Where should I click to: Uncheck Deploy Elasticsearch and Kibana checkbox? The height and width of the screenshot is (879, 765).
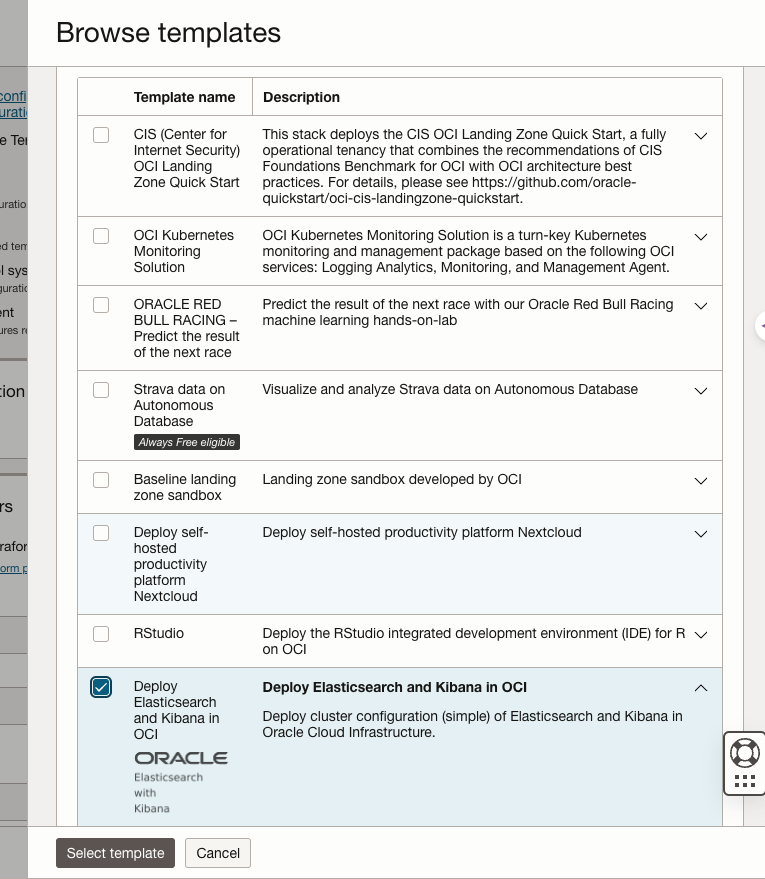coord(101,687)
